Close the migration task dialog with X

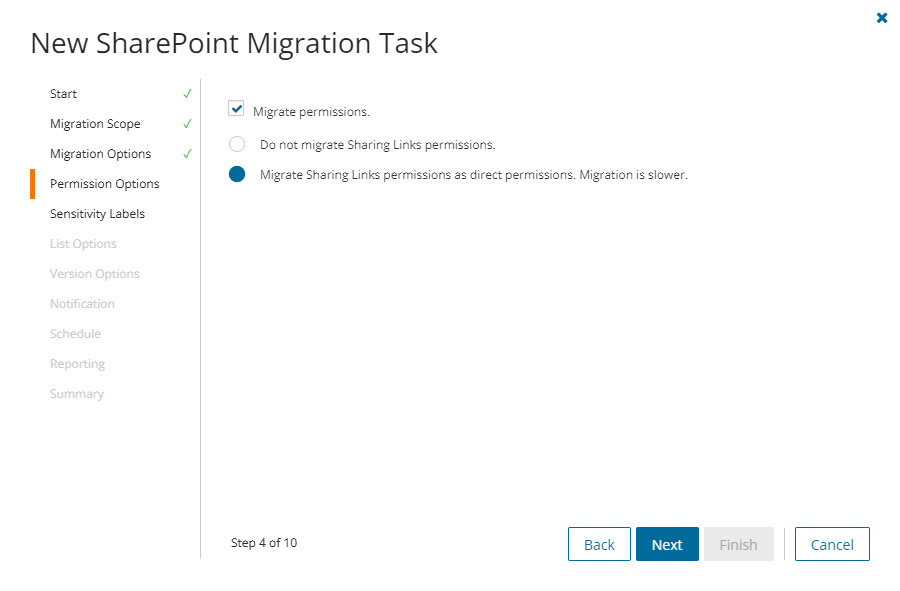coord(881,18)
